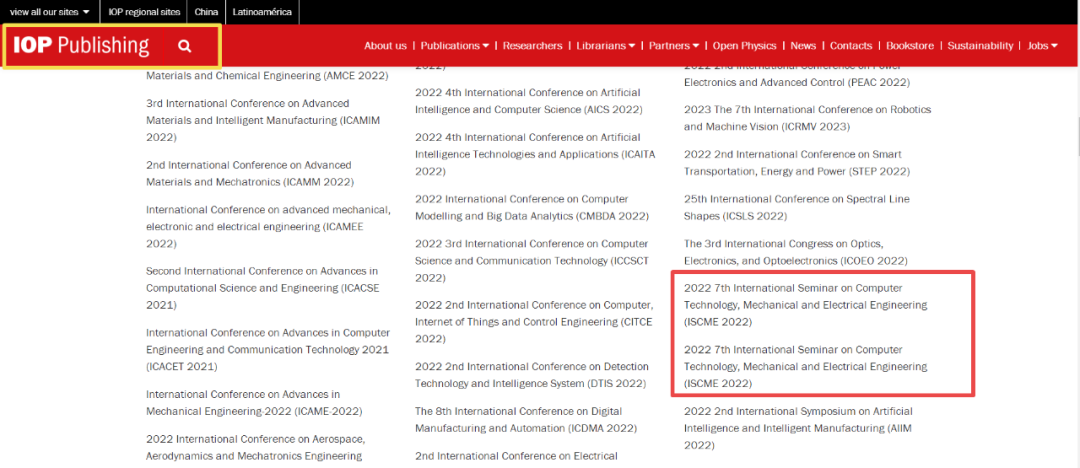The height and width of the screenshot is (468, 1080).
Task: Select IOP regional sites in top bar
Action: tap(144, 12)
